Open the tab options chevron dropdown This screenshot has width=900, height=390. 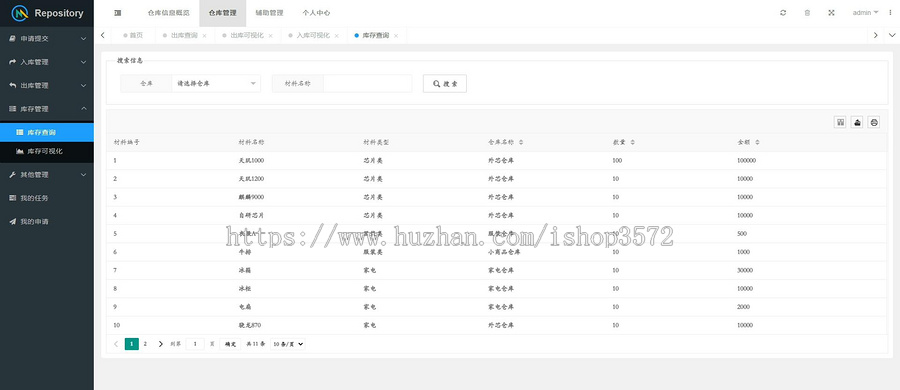point(891,36)
